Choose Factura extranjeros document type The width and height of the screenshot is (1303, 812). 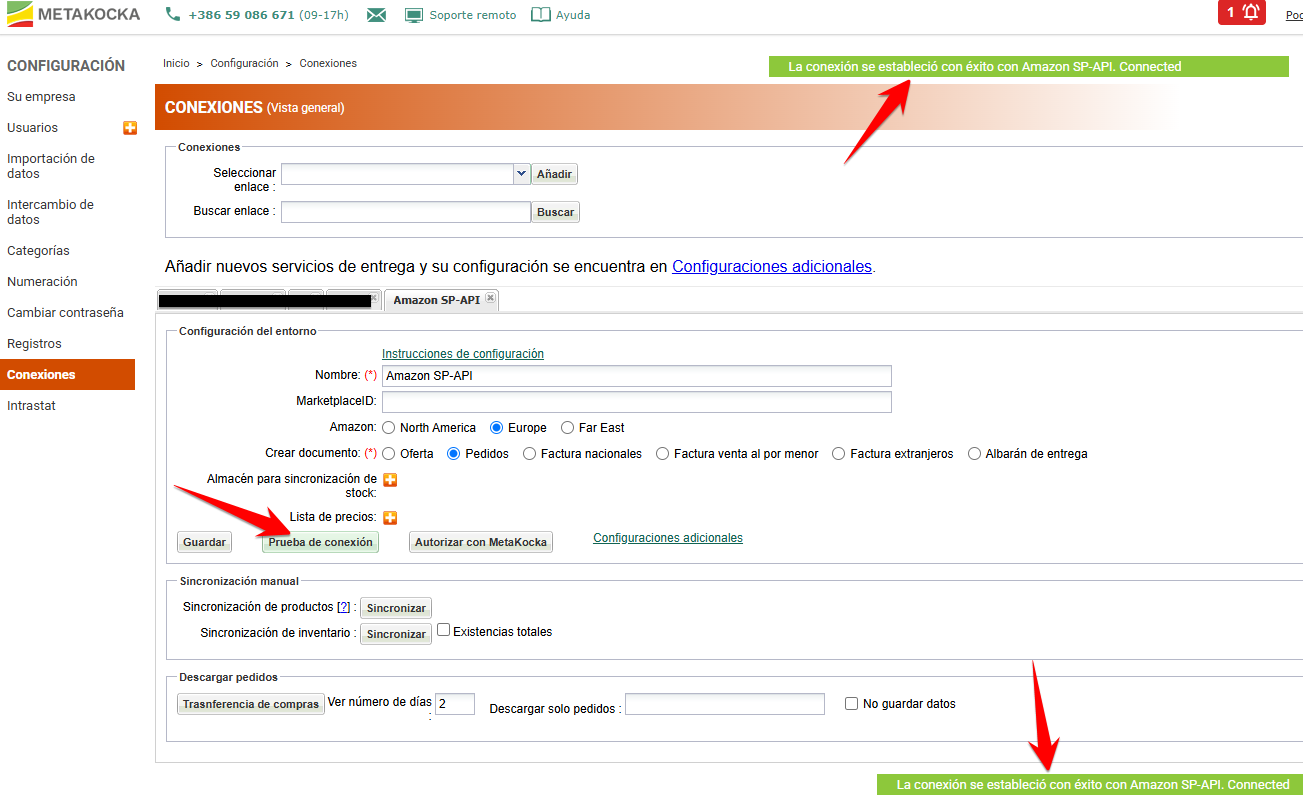point(839,454)
